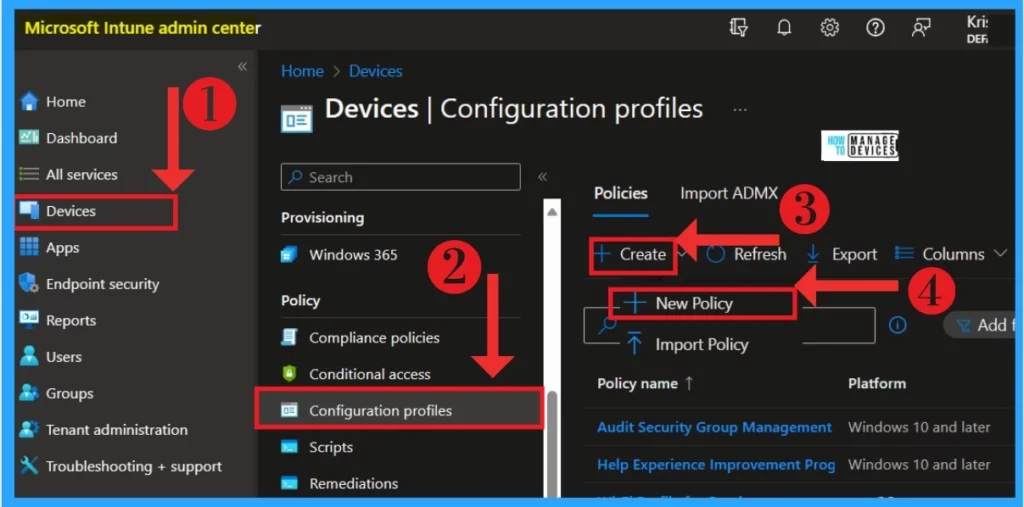Image resolution: width=1024 pixels, height=507 pixels.
Task: Choose Import Policy from the Create menu
Action: [x=688, y=344]
